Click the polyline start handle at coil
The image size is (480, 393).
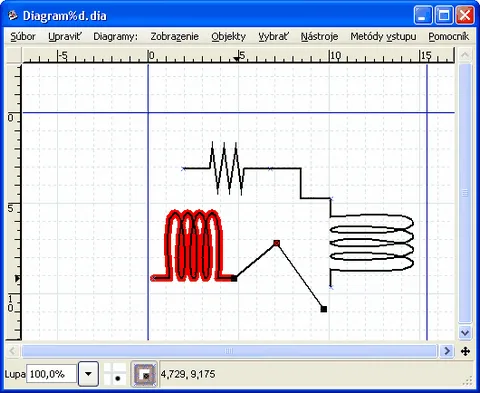click(234, 278)
